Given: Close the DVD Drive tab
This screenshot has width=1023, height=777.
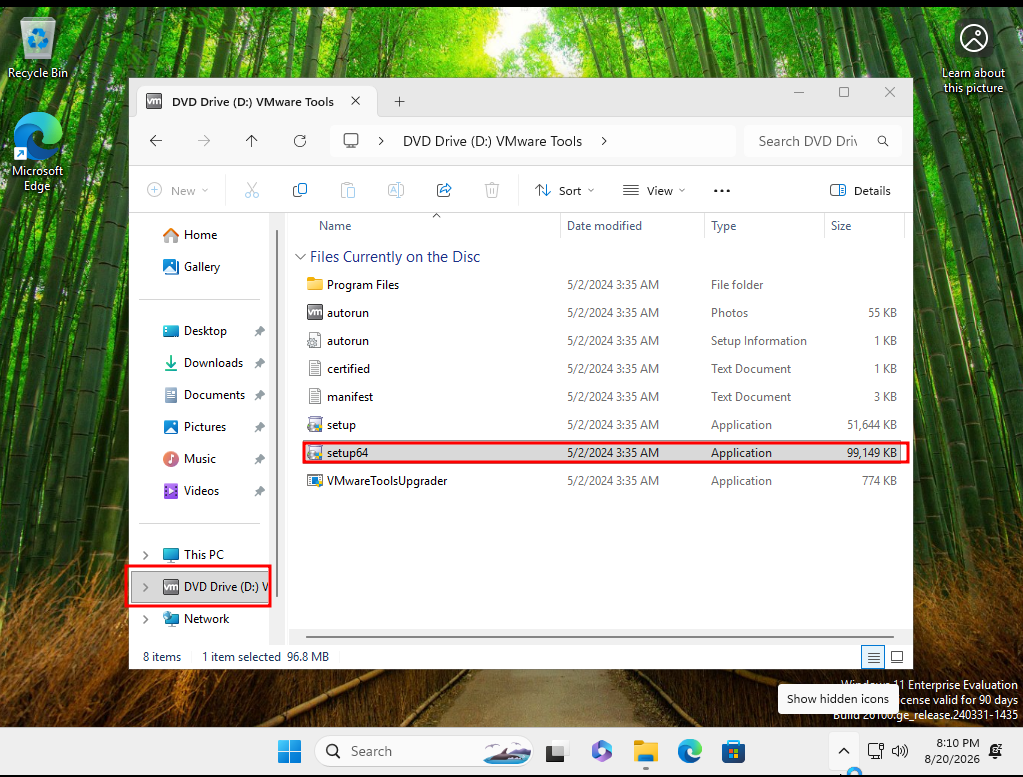Looking at the screenshot, I should point(356,101).
